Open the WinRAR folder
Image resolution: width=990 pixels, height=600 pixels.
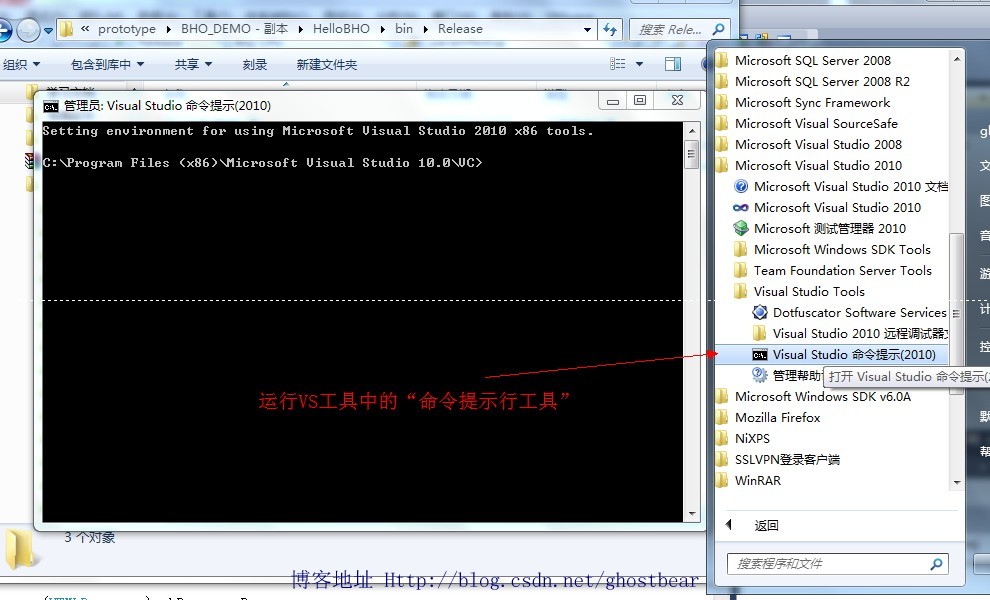pyautogui.click(x=749, y=481)
